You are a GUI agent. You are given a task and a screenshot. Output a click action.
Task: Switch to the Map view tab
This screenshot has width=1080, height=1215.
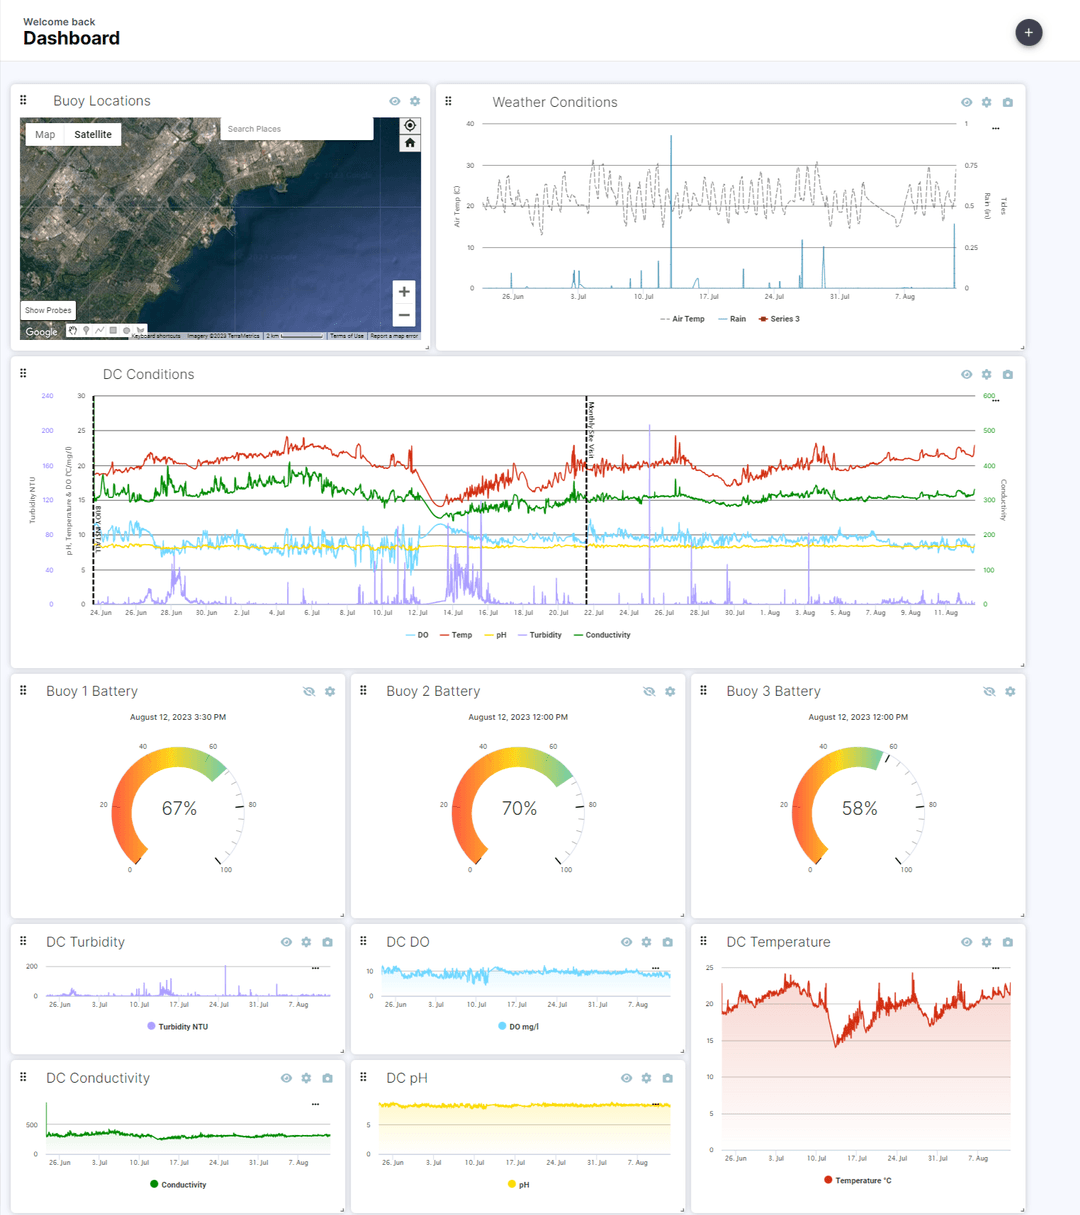[x=44, y=134]
